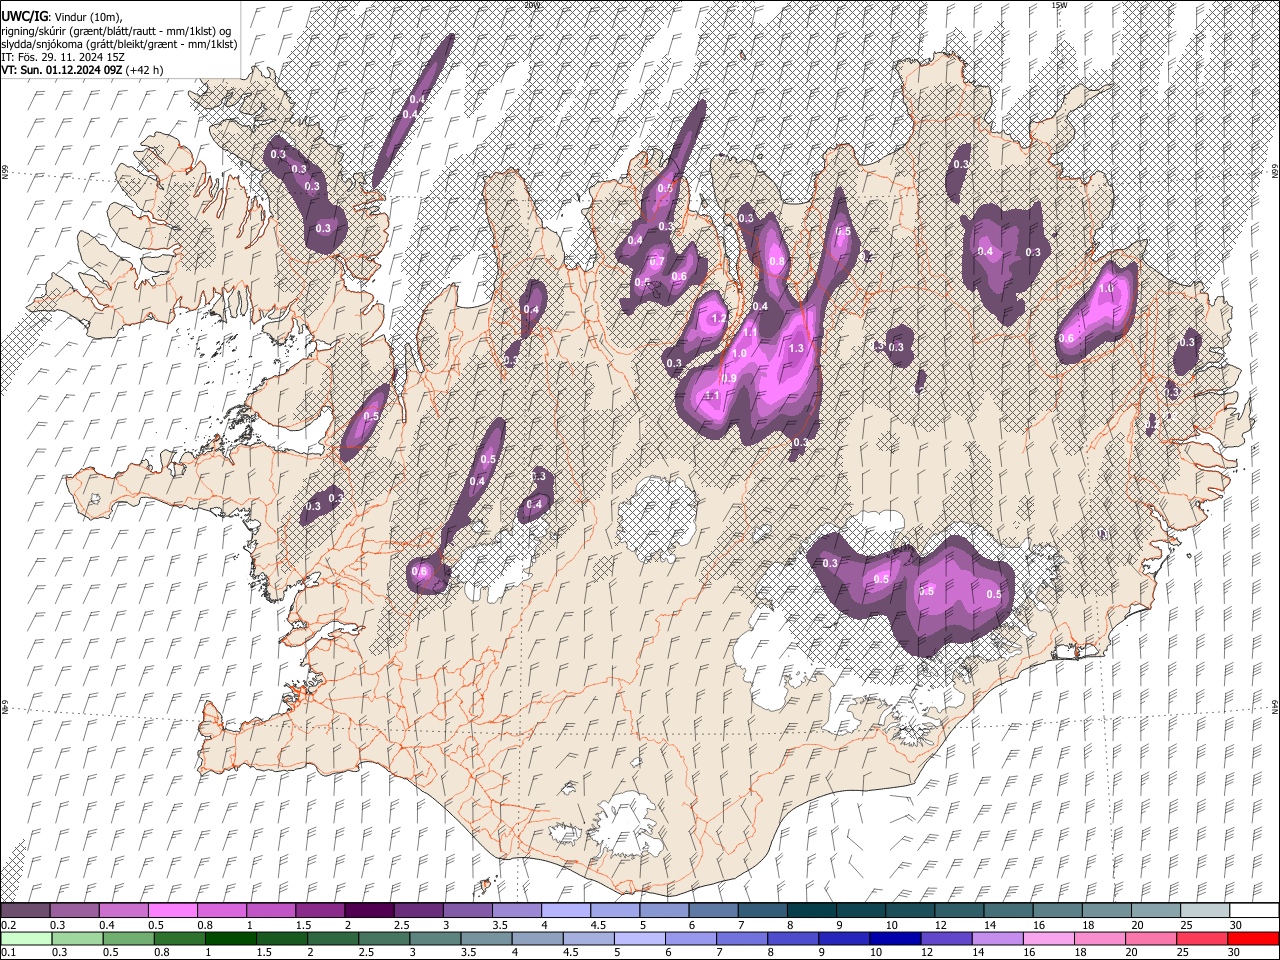Screen dimensions: 1280x960
Task: Click the gray-teal 18 snow scale swatch
Action: coord(1106,911)
